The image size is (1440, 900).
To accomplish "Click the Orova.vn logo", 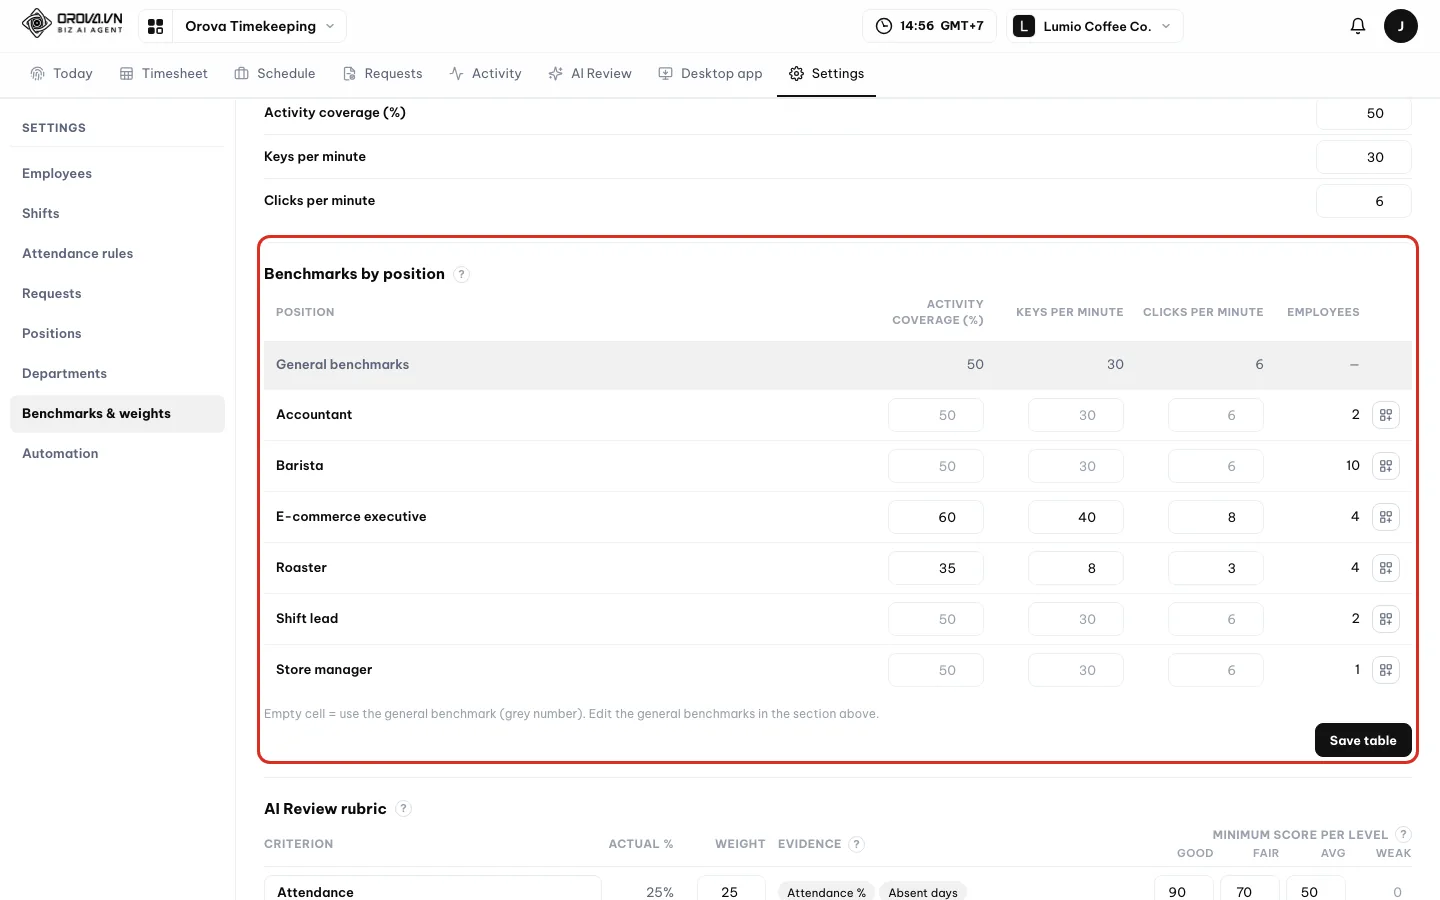I will 73,23.
